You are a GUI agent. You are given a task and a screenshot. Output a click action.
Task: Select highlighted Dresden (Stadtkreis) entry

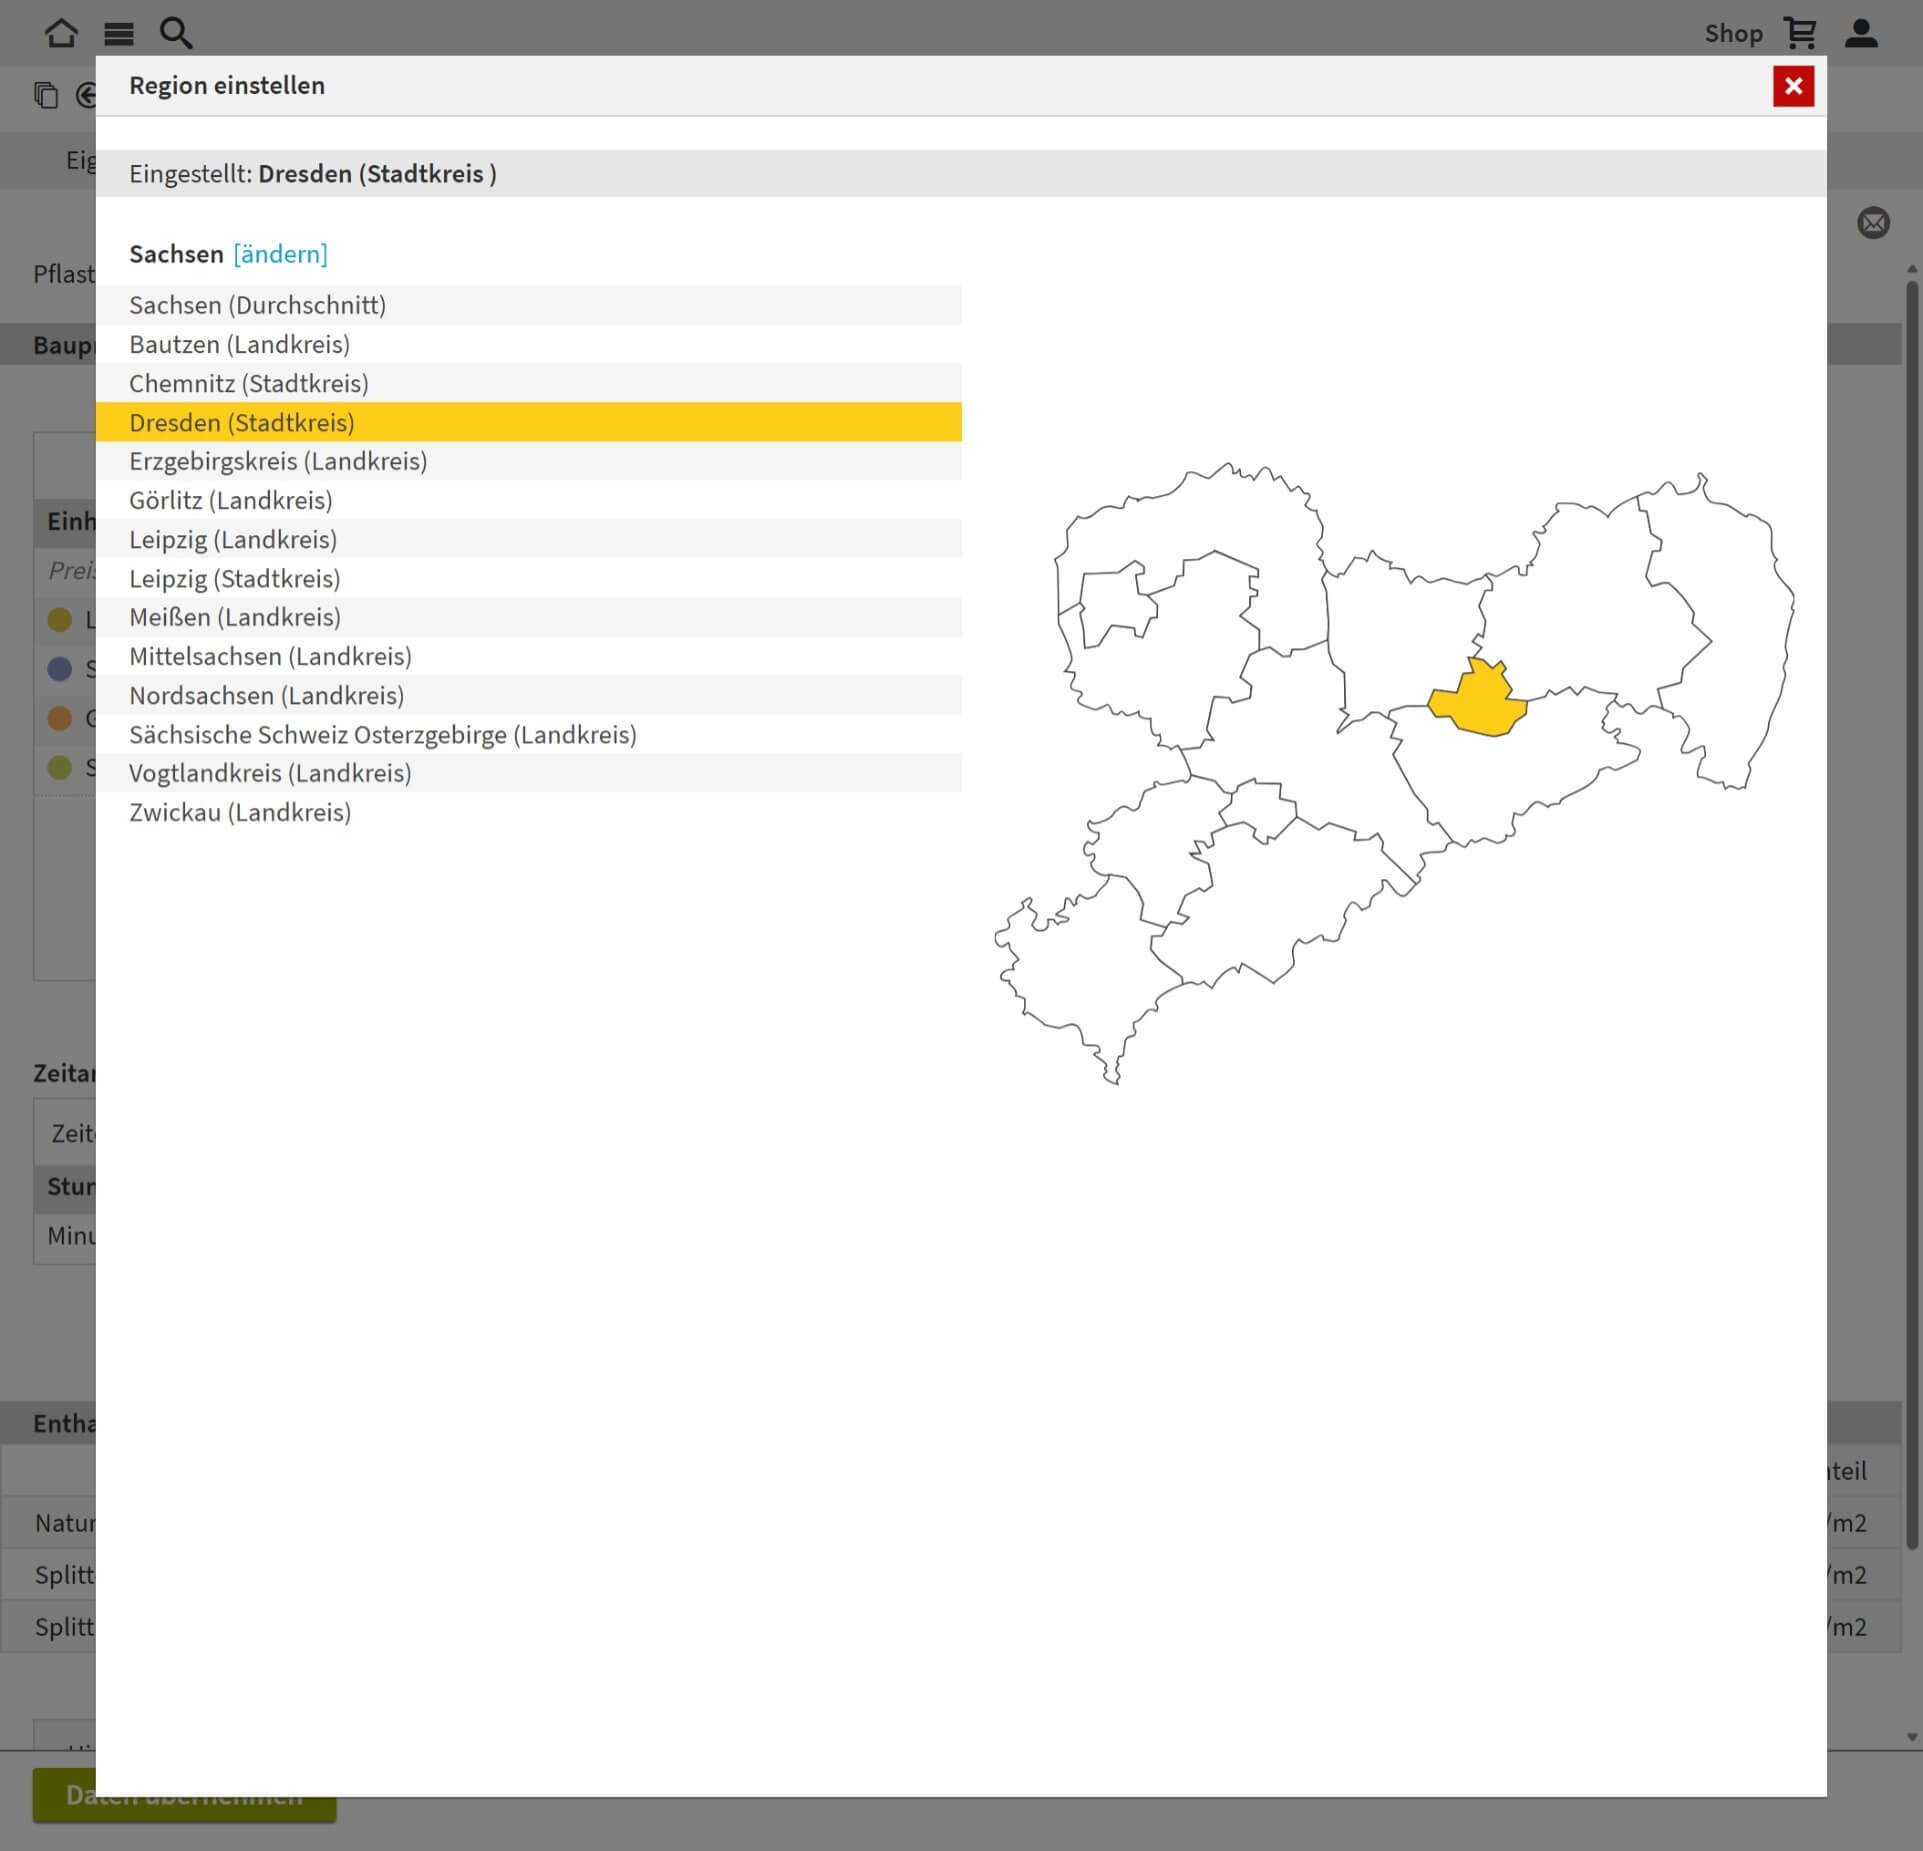pyautogui.click(x=241, y=422)
